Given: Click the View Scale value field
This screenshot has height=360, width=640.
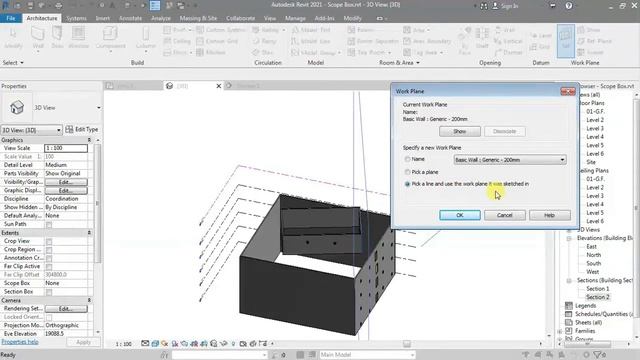Looking at the screenshot, I should 66,148.
